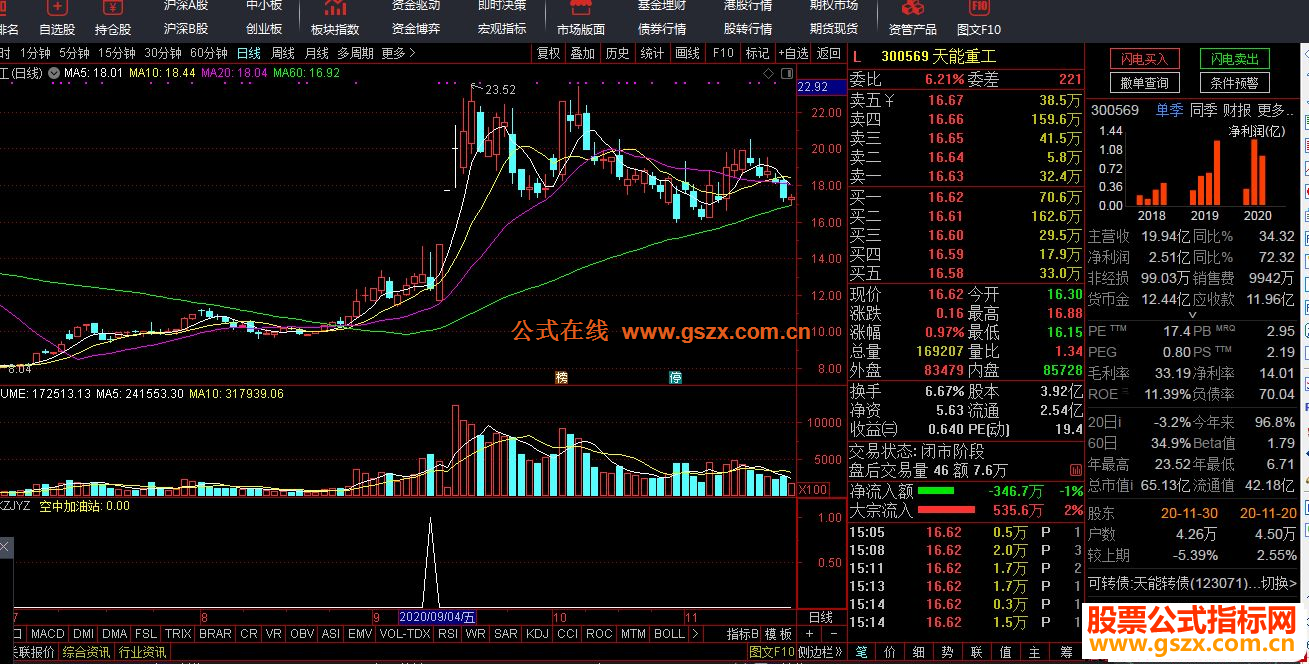The height and width of the screenshot is (664, 1309).
Task: Select the 筹 chip distribution tab
Action: point(1066,652)
